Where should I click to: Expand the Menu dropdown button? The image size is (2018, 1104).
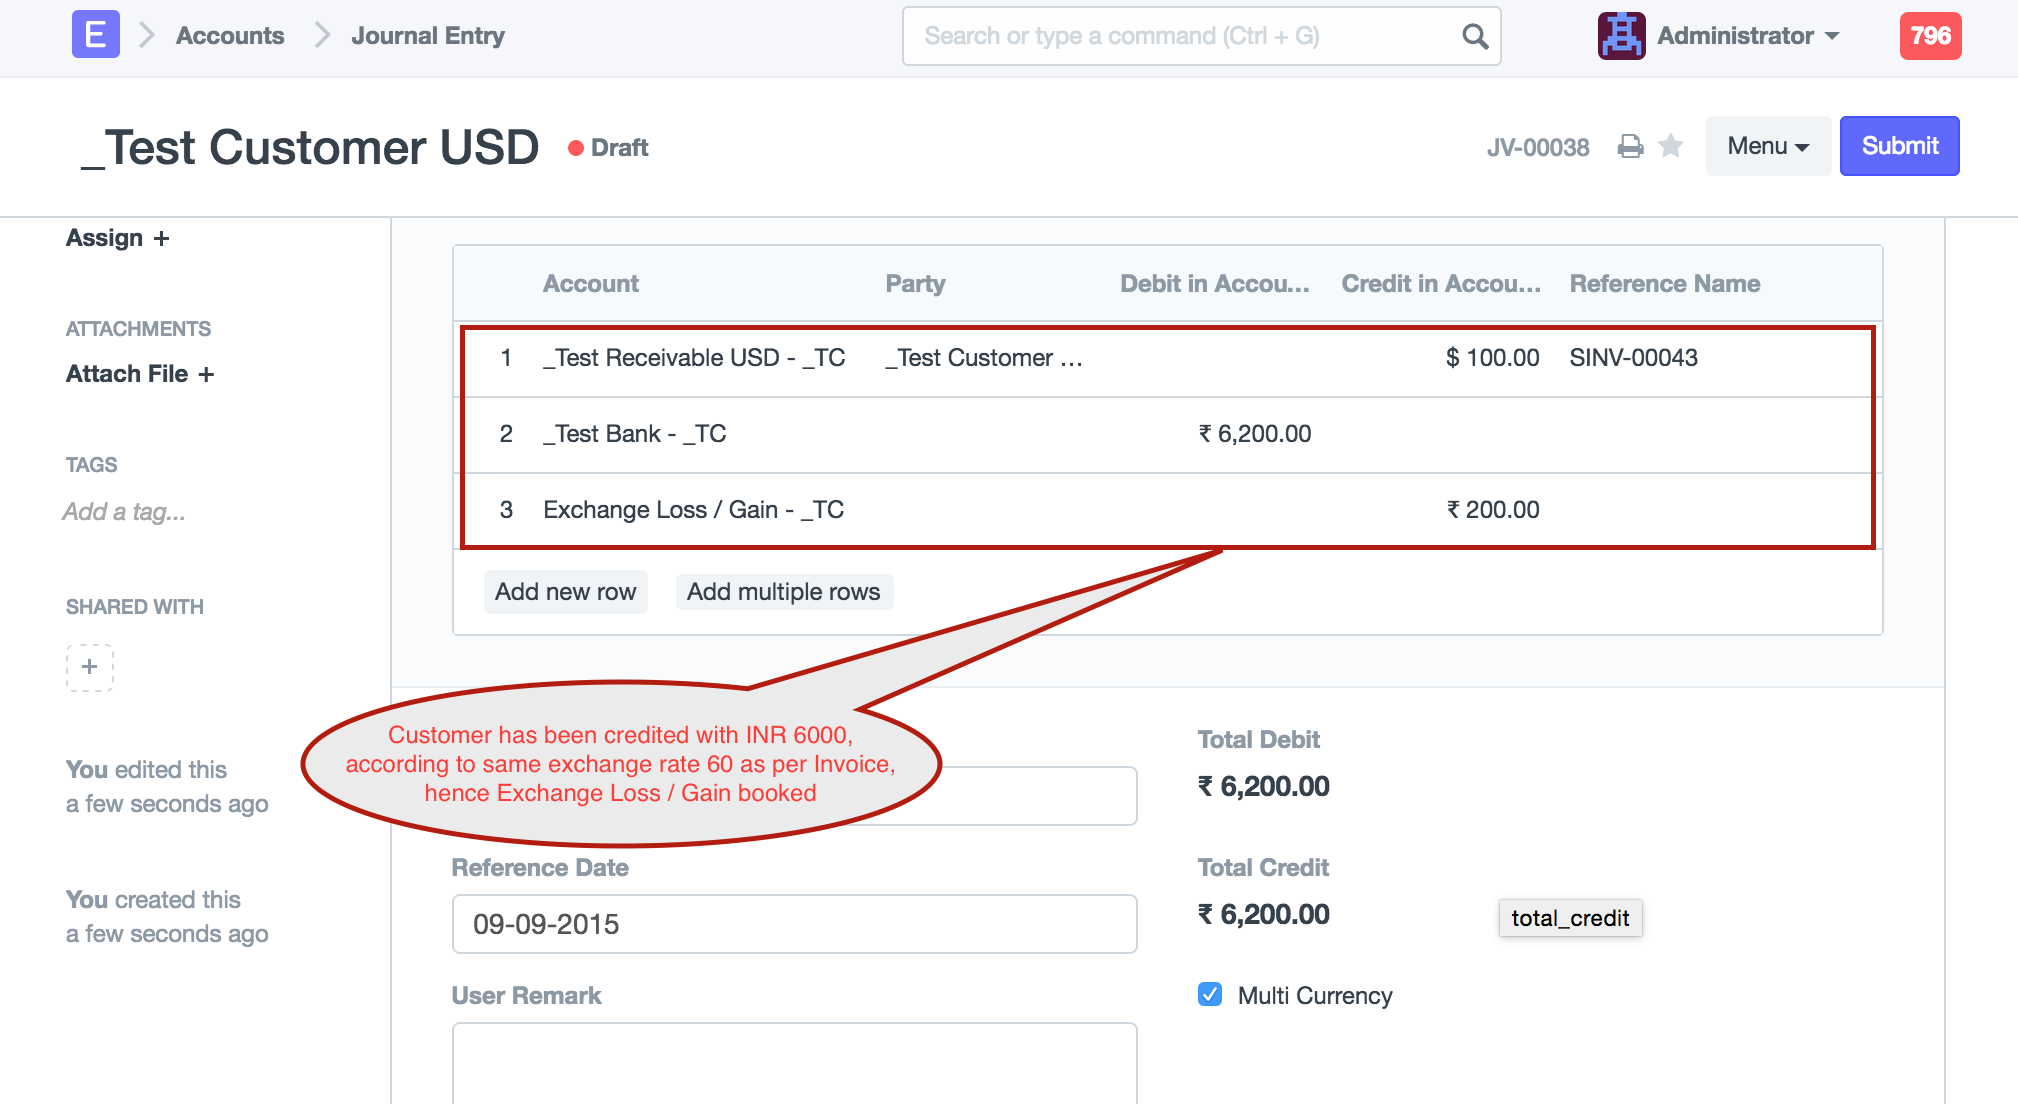pos(1767,146)
